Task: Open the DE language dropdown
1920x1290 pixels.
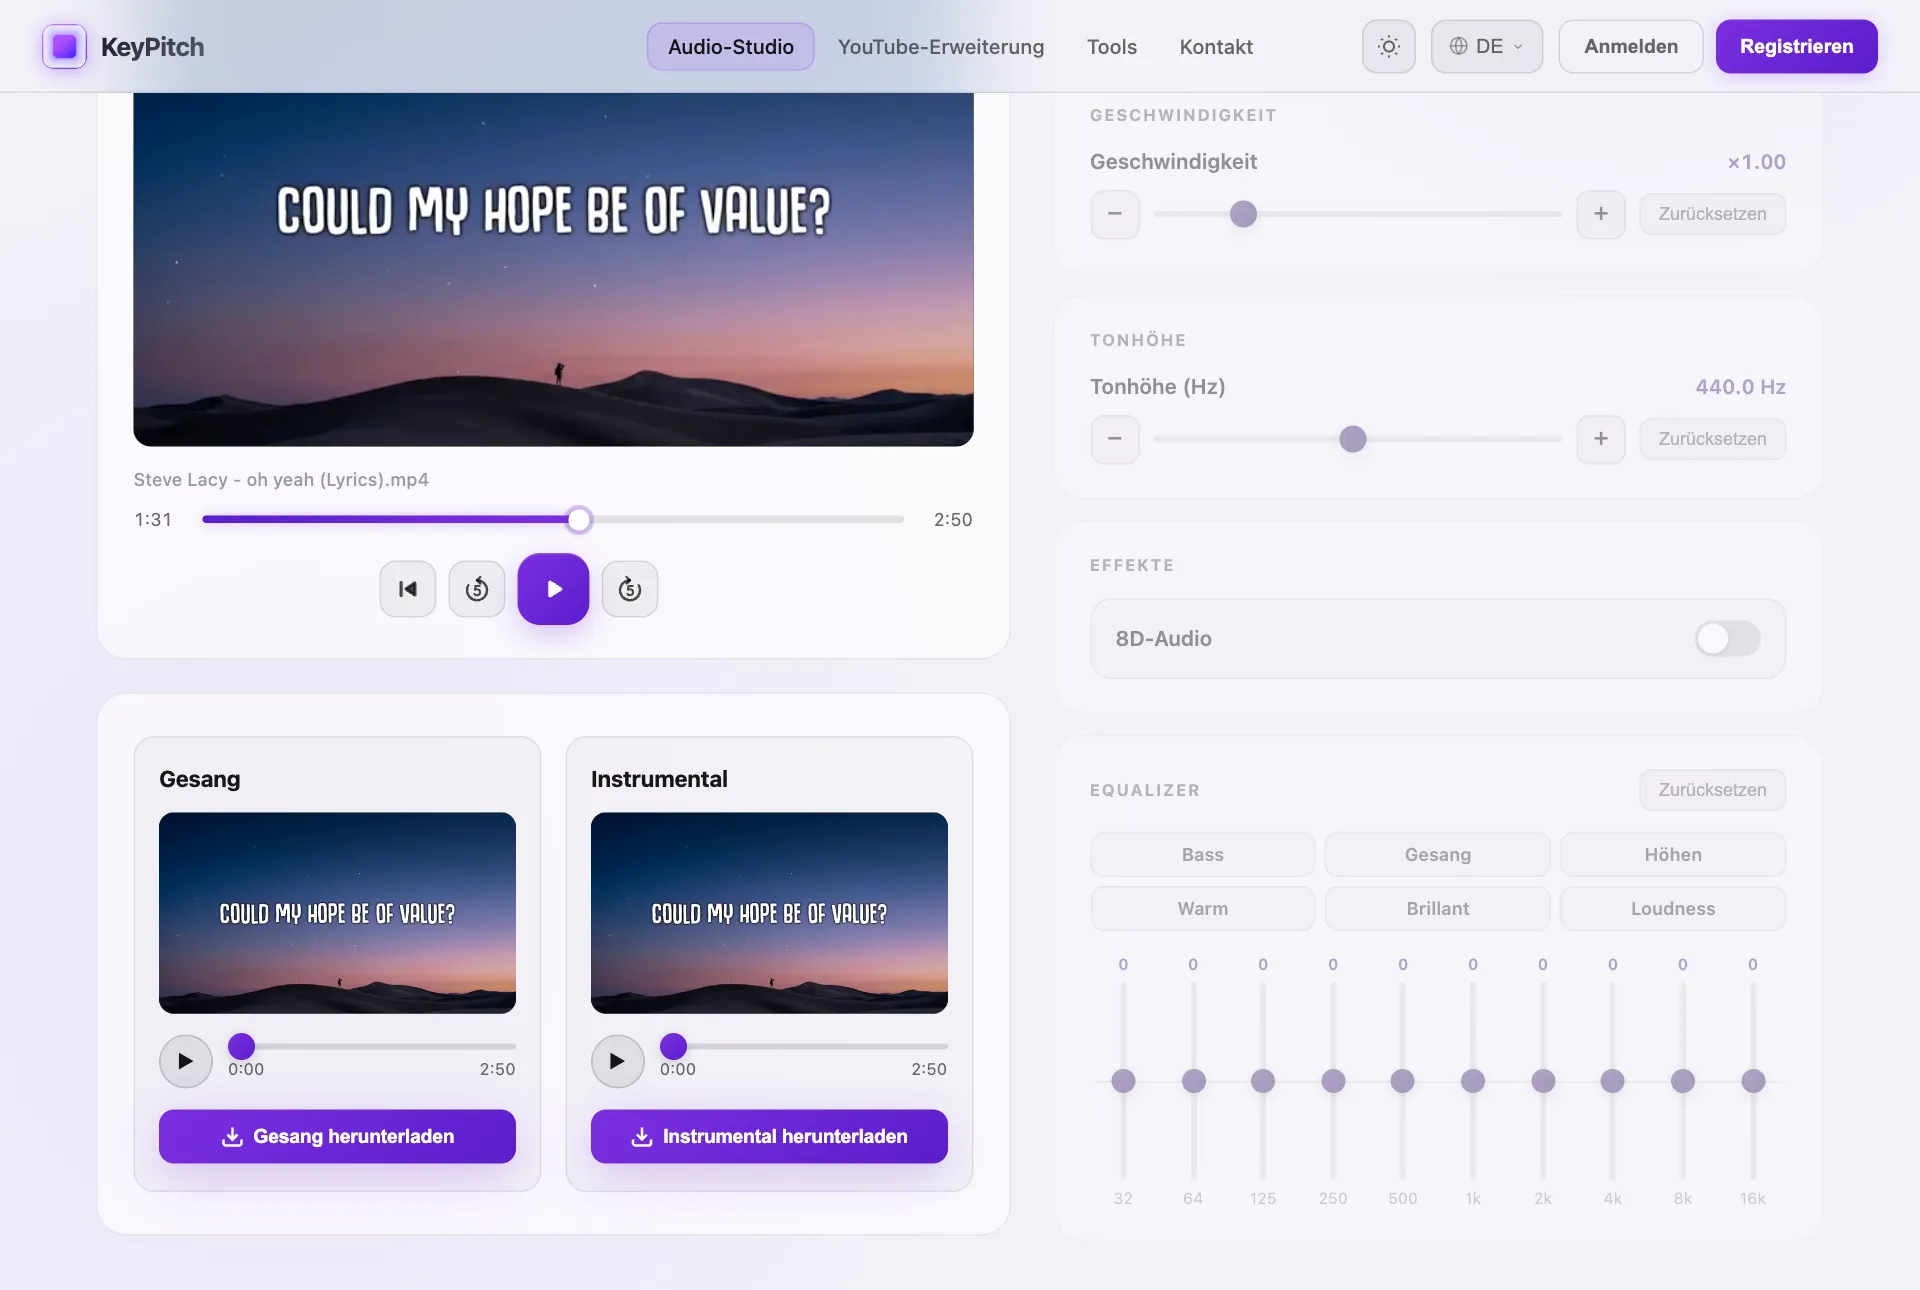Action: 1487,46
